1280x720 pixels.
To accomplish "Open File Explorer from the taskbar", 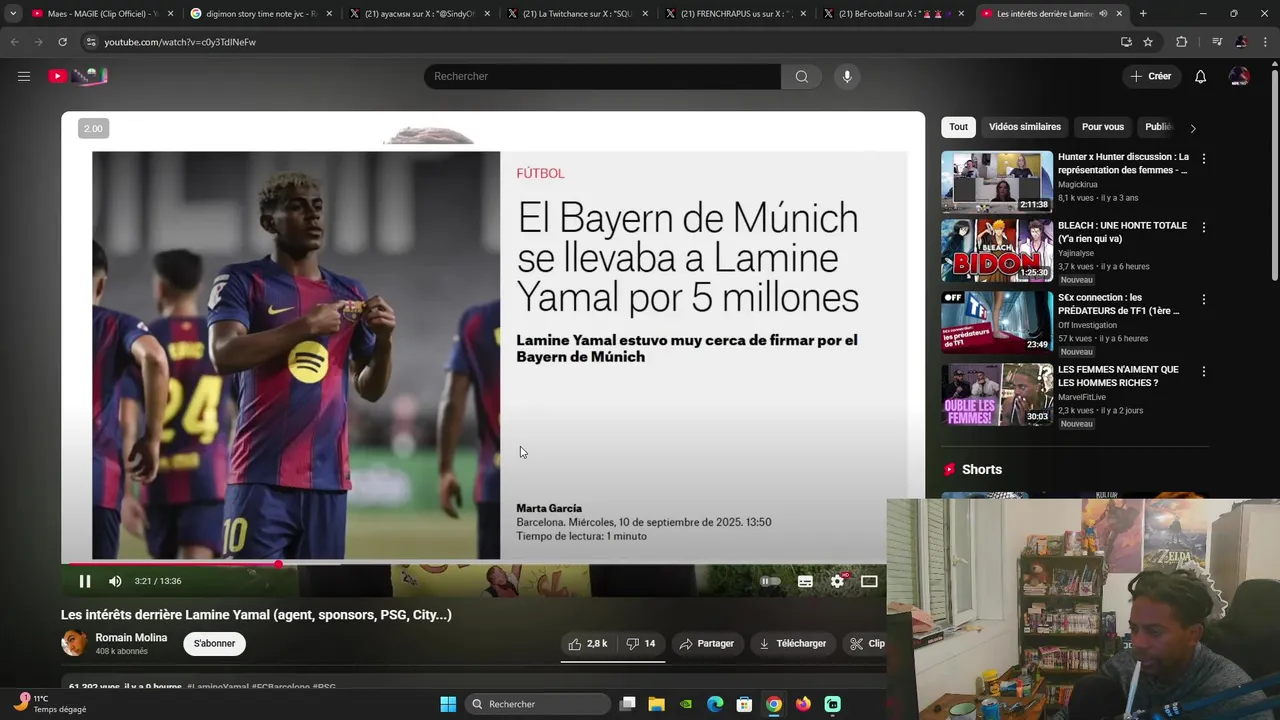I will click(656, 704).
